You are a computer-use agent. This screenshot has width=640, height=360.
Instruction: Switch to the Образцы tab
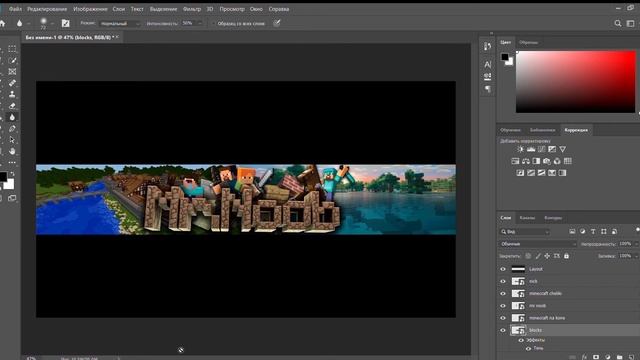(528, 42)
